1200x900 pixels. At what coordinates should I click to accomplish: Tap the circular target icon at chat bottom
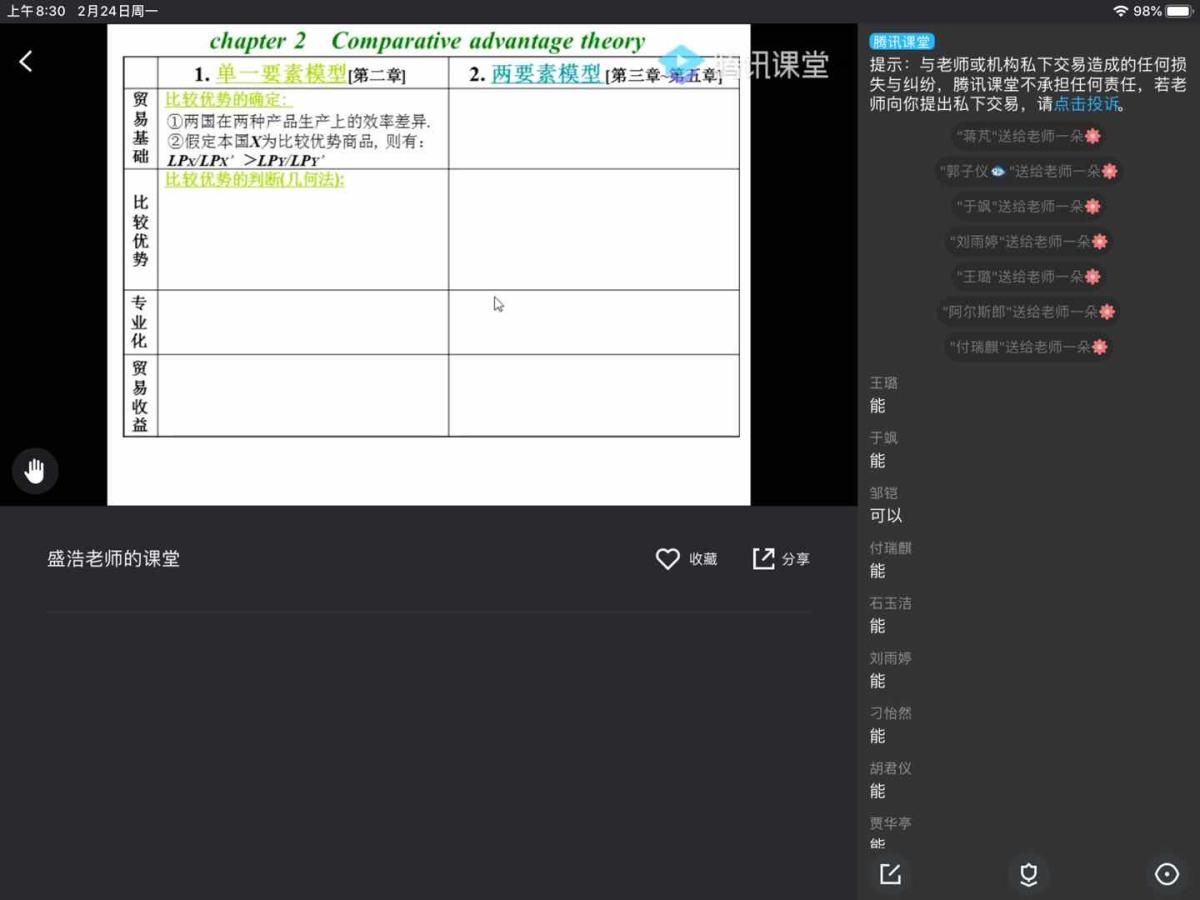pyautogui.click(x=1166, y=874)
